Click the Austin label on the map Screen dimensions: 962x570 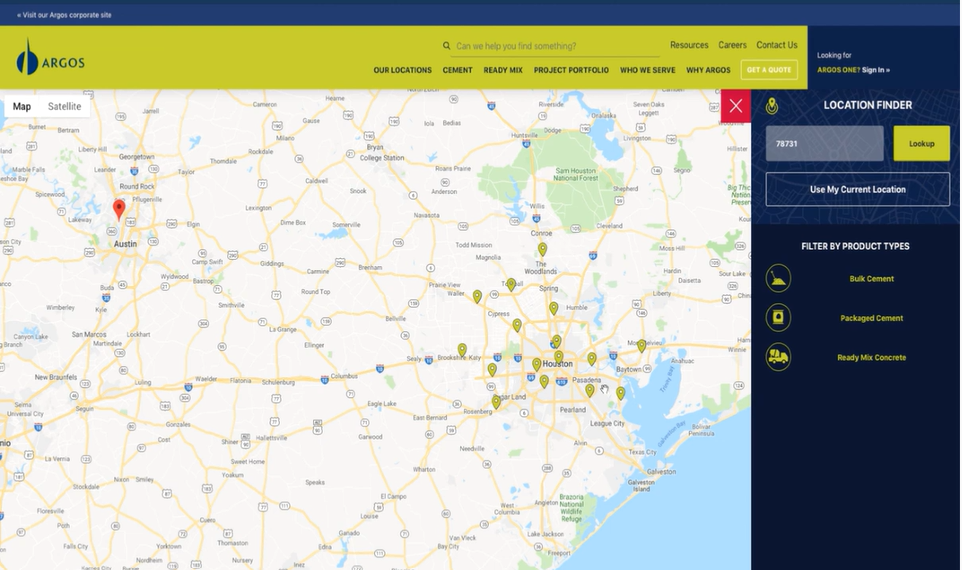point(125,244)
